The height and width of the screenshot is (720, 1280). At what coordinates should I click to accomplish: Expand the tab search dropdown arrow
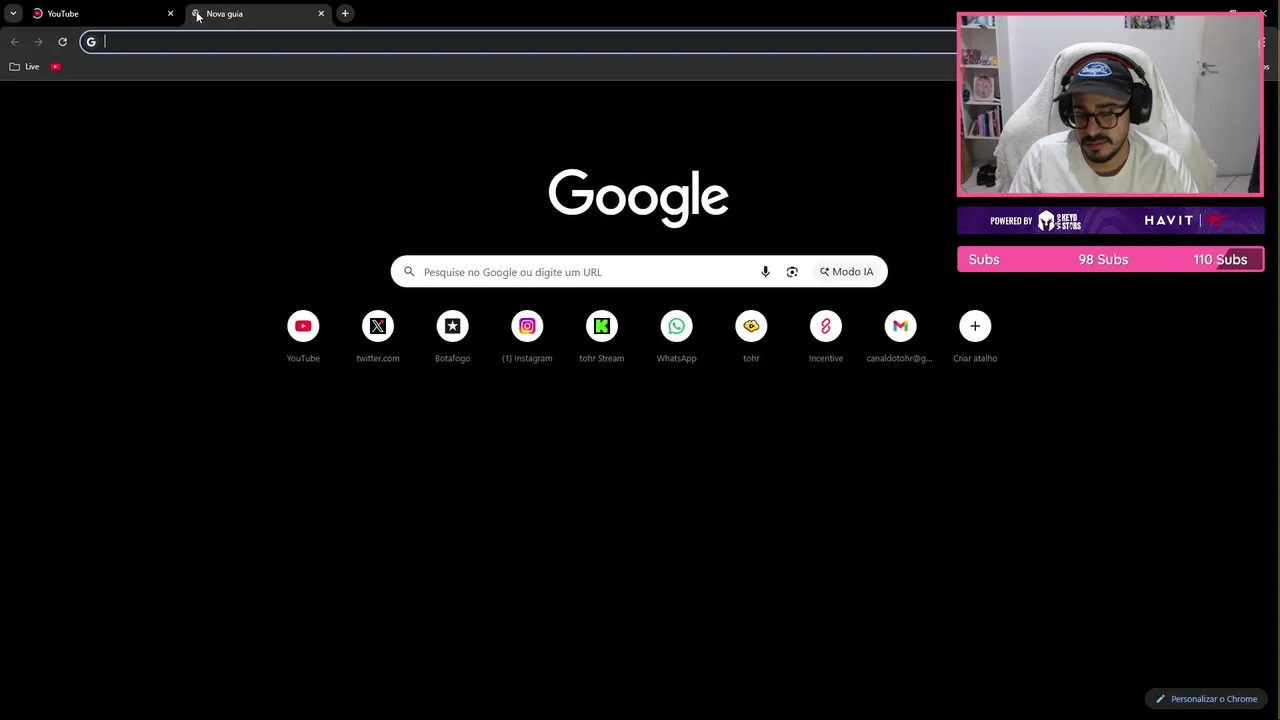pos(13,14)
